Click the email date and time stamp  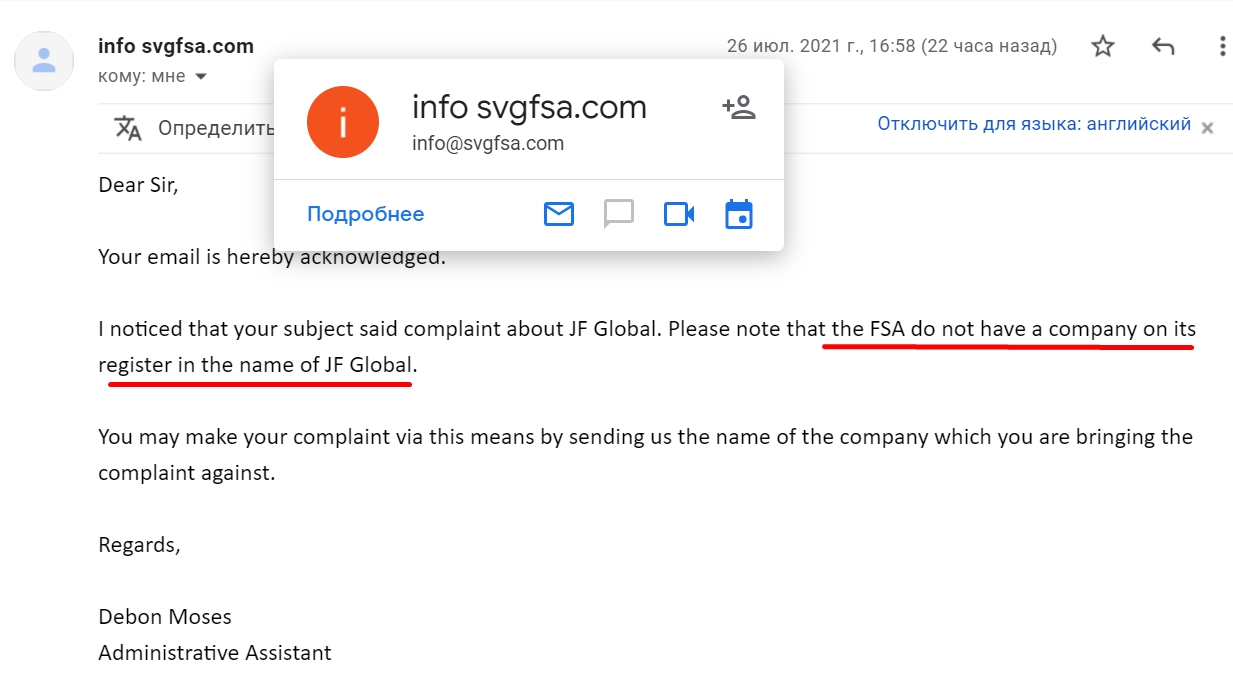(x=892, y=46)
